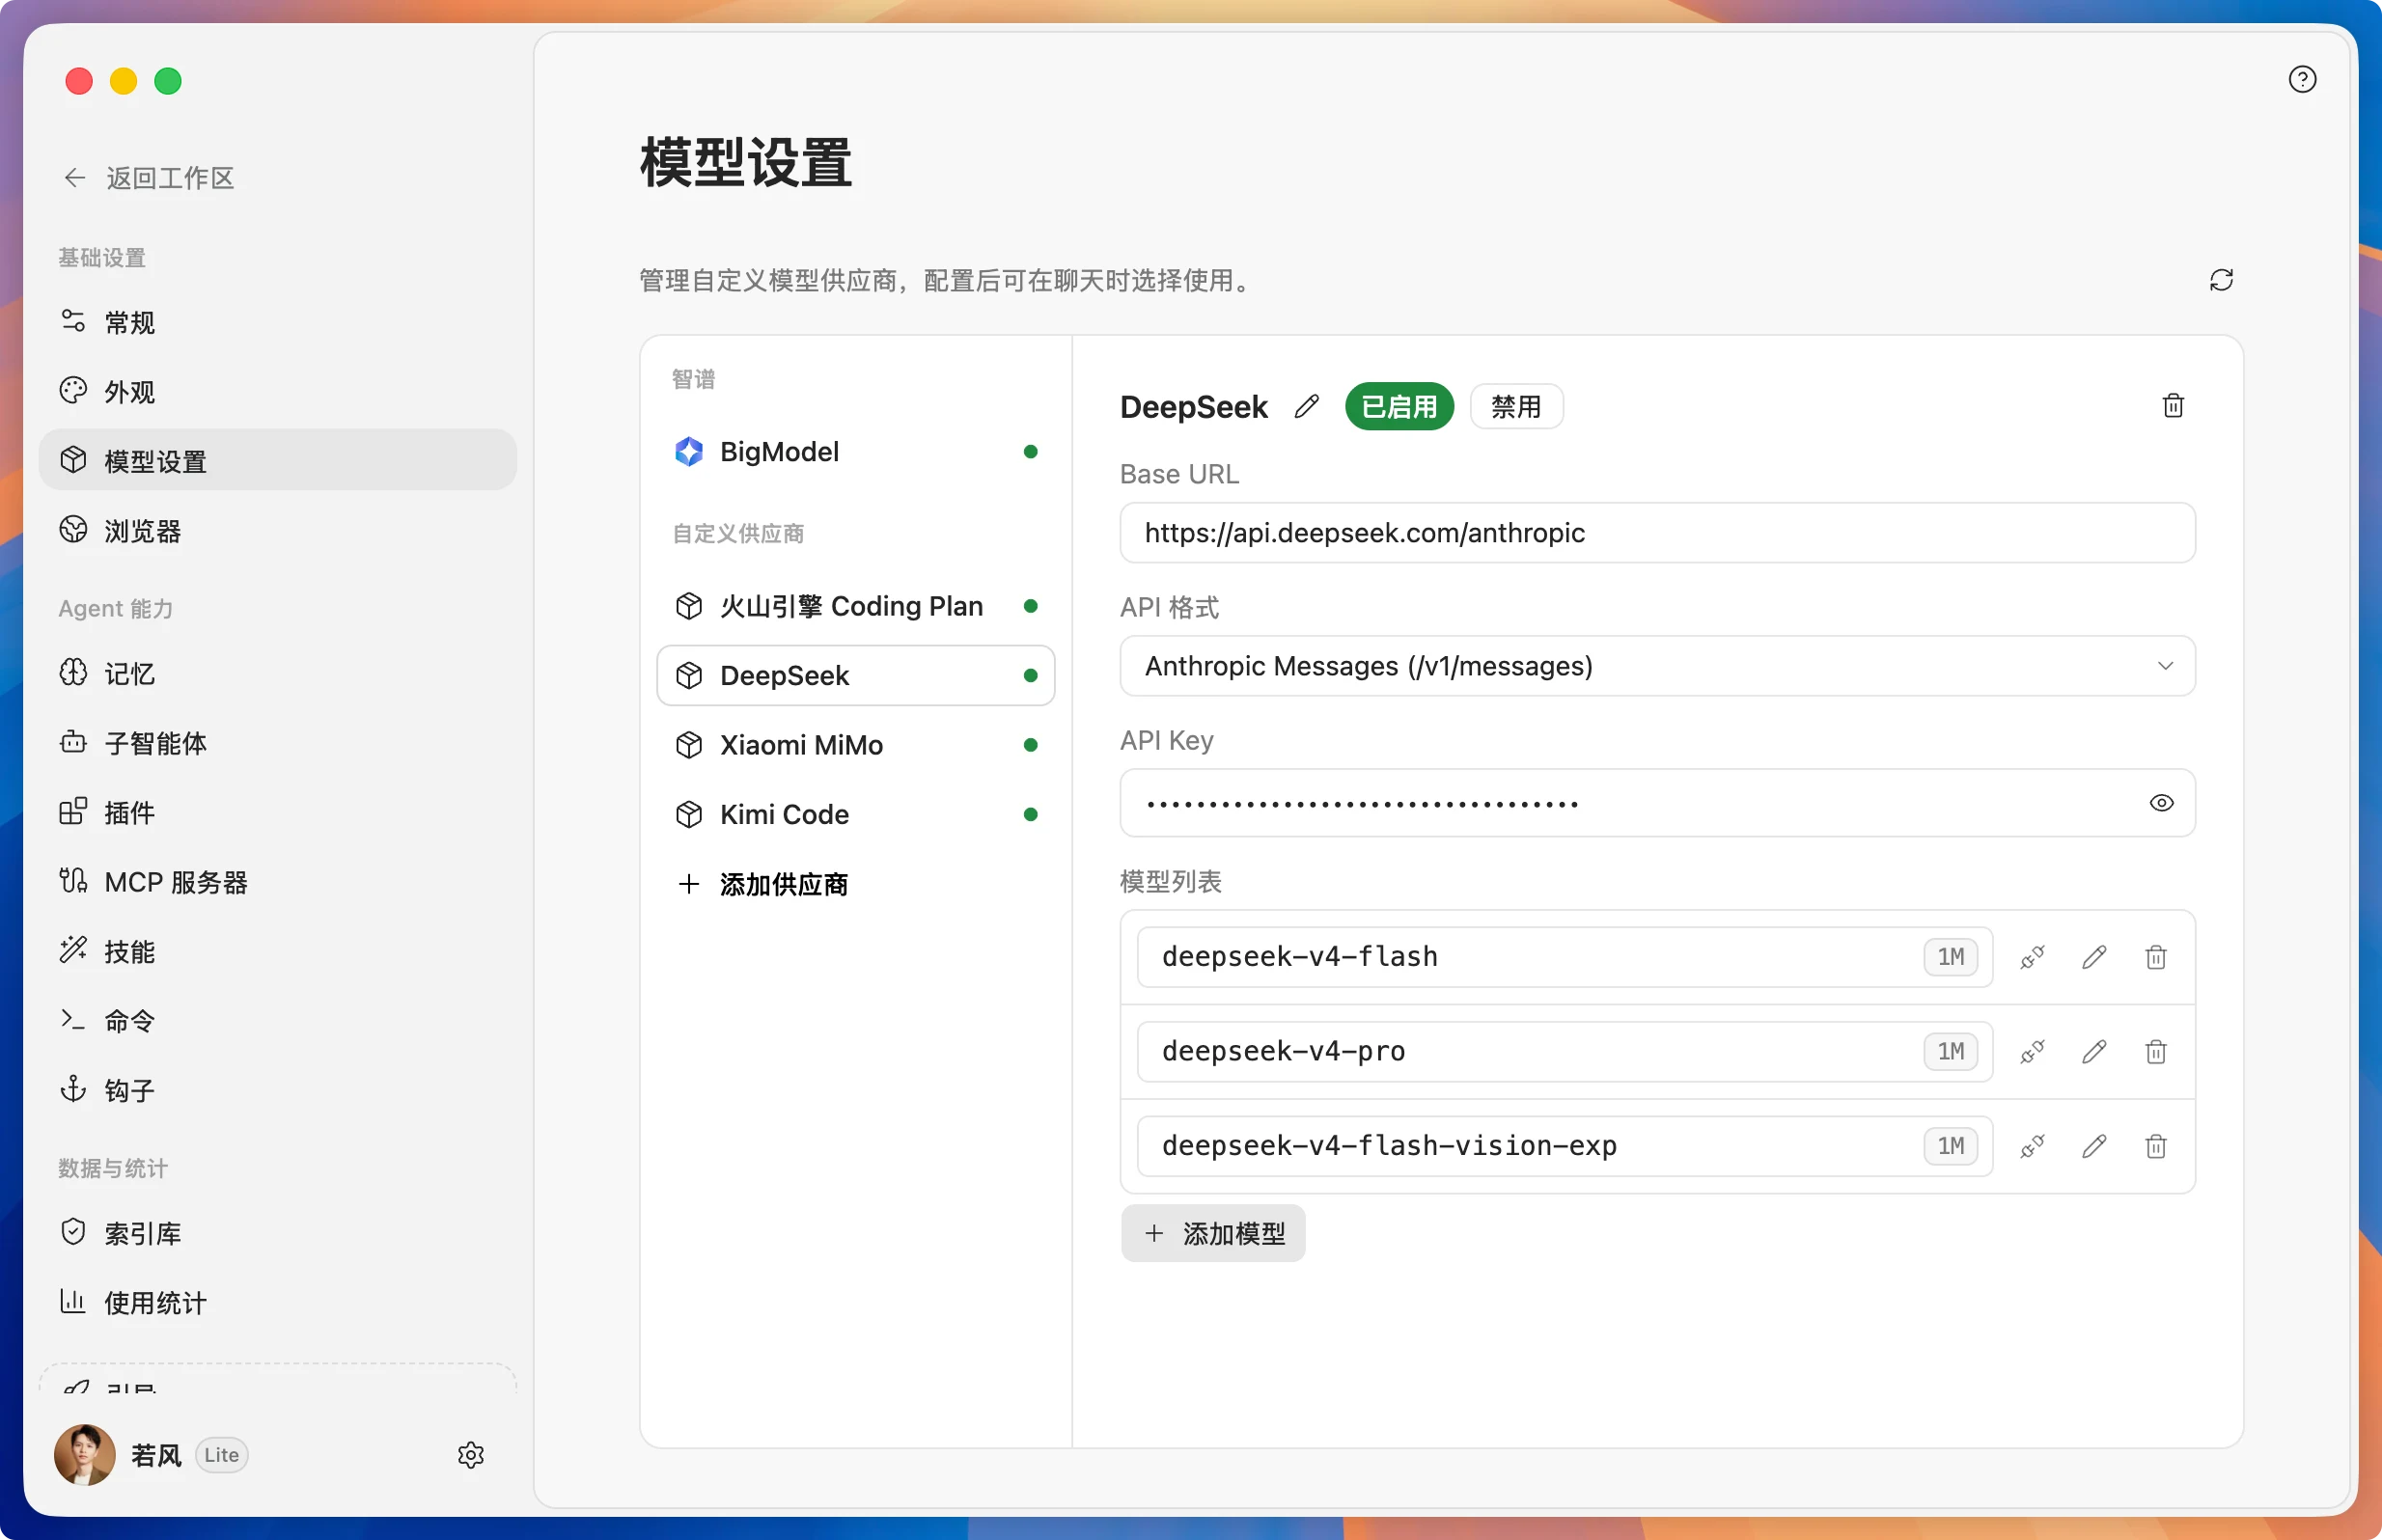
Task: Click the Base URL input field
Action: point(1657,533)
